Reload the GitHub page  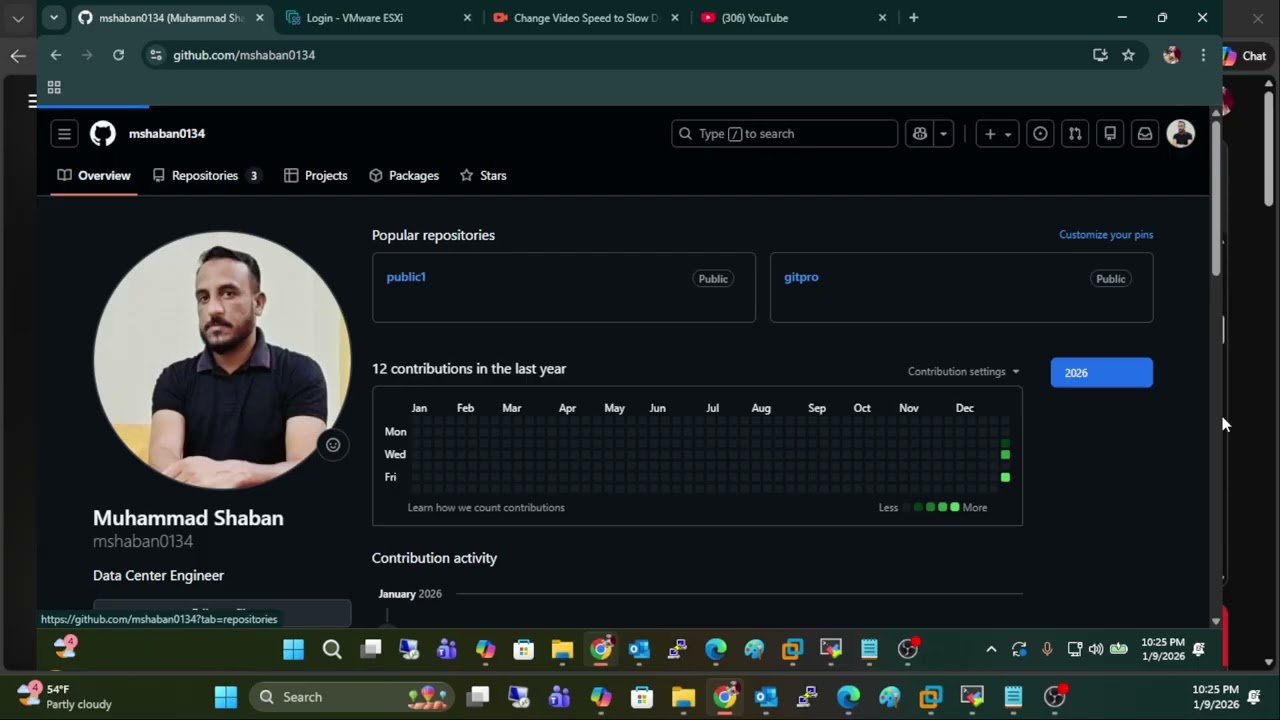[x=118, y=55]
